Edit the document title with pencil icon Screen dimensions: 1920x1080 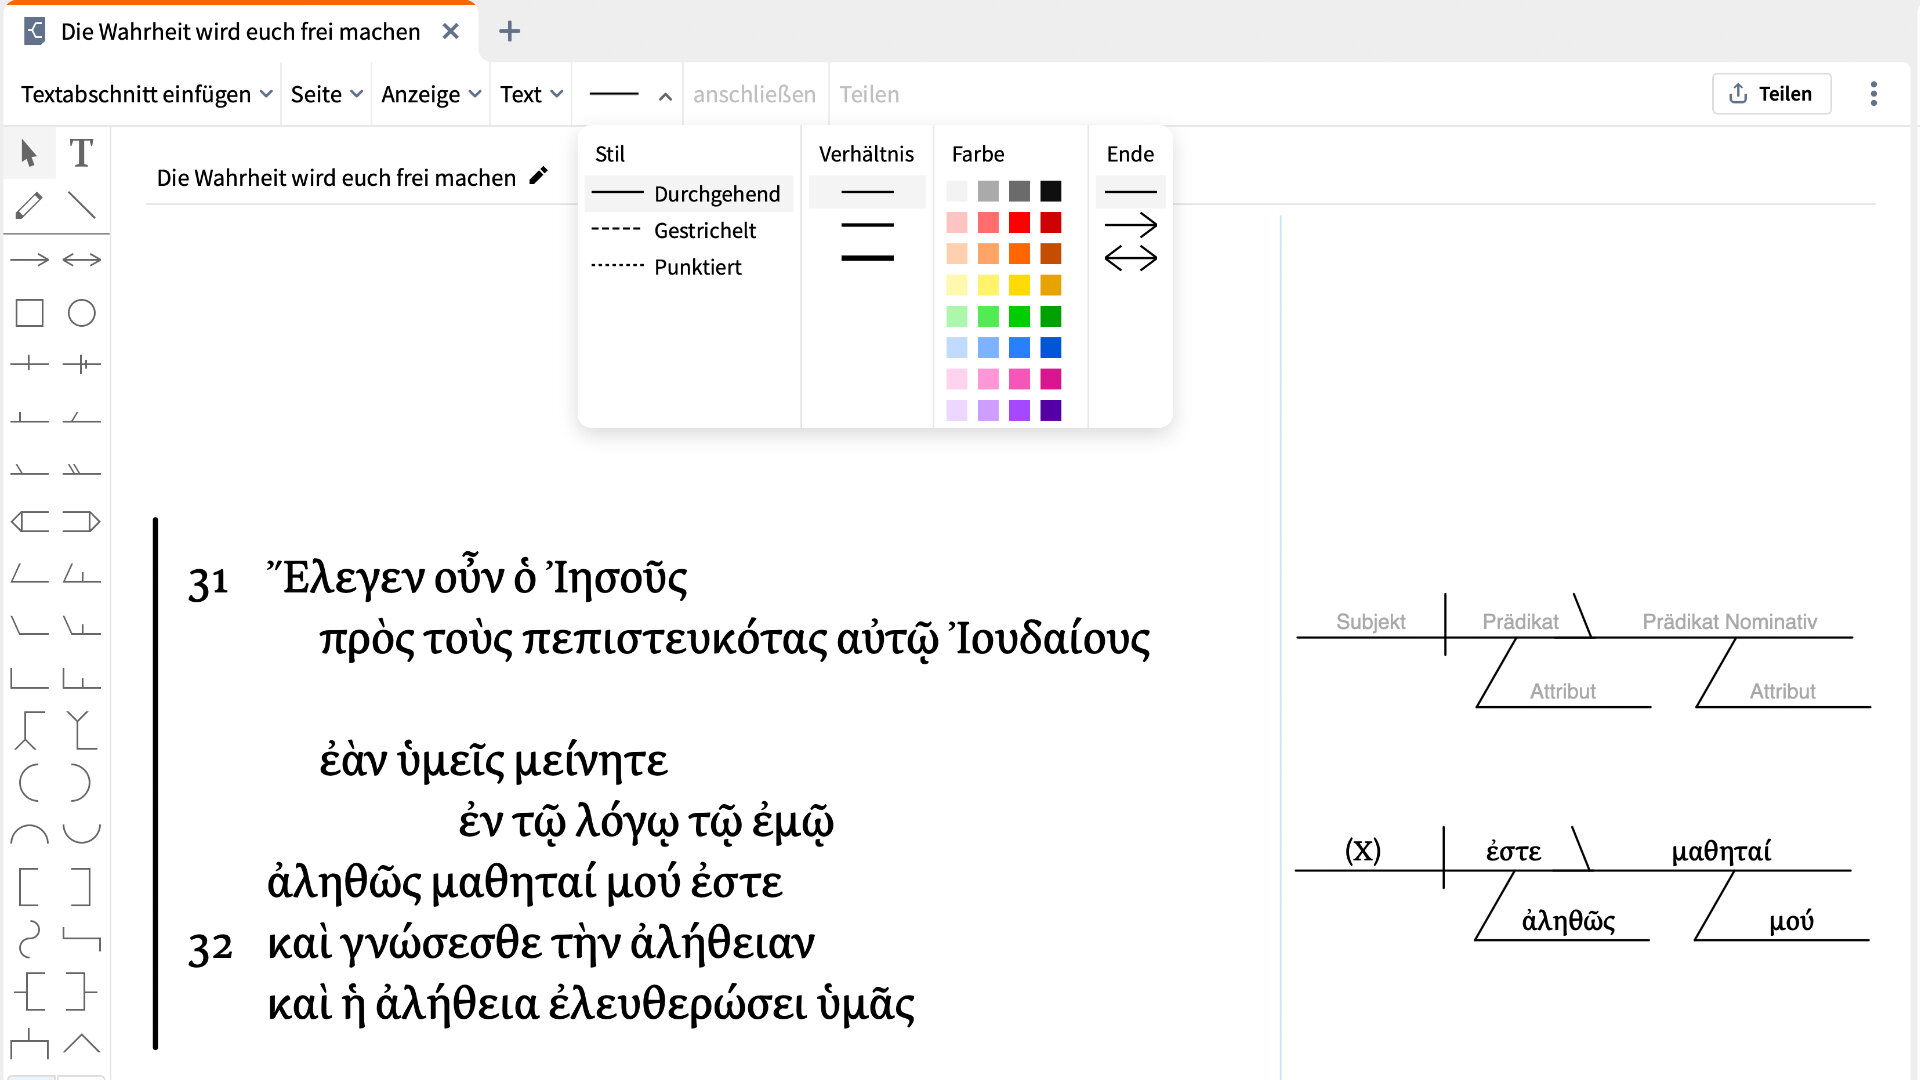[x=539, y=176]
